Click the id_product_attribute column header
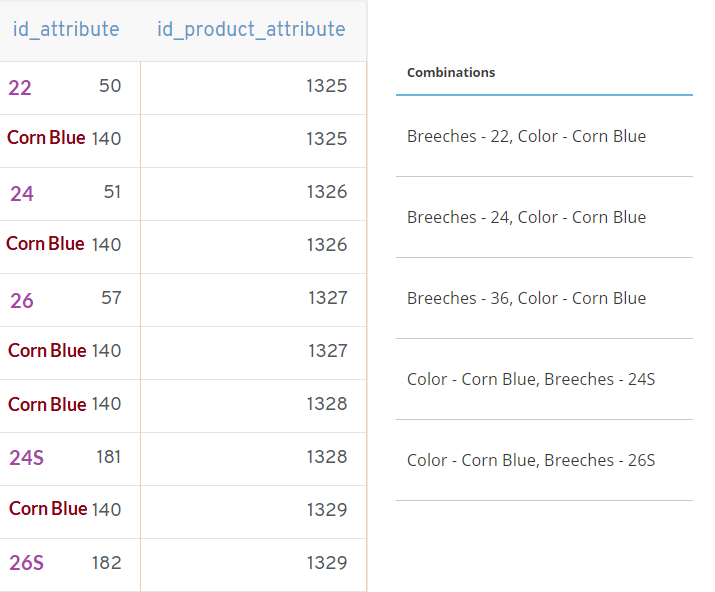The height and width of the screenshot is (592, 715). click(x=251, y=29)
